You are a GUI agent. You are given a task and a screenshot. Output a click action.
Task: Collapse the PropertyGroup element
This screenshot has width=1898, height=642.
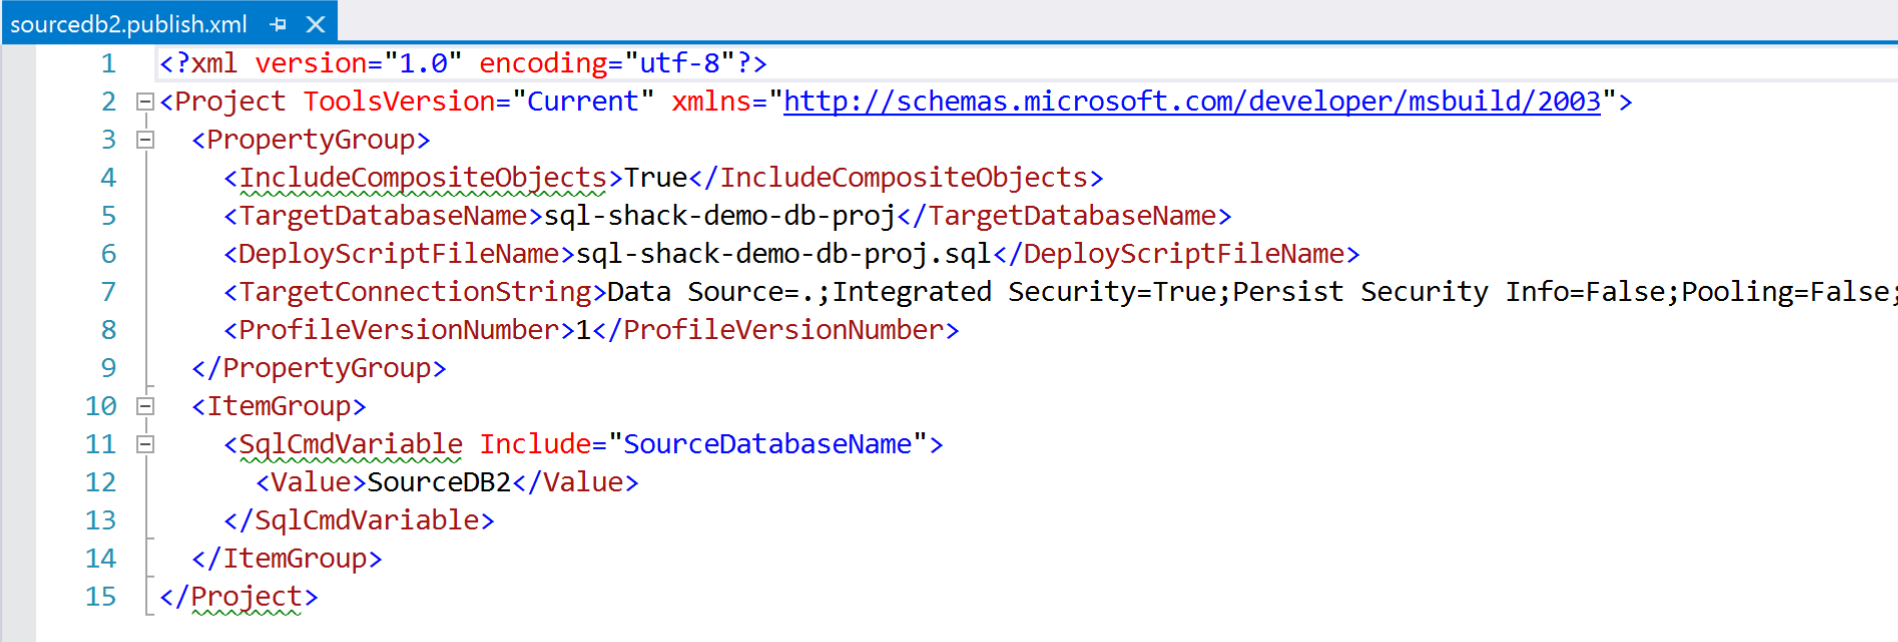145,140
